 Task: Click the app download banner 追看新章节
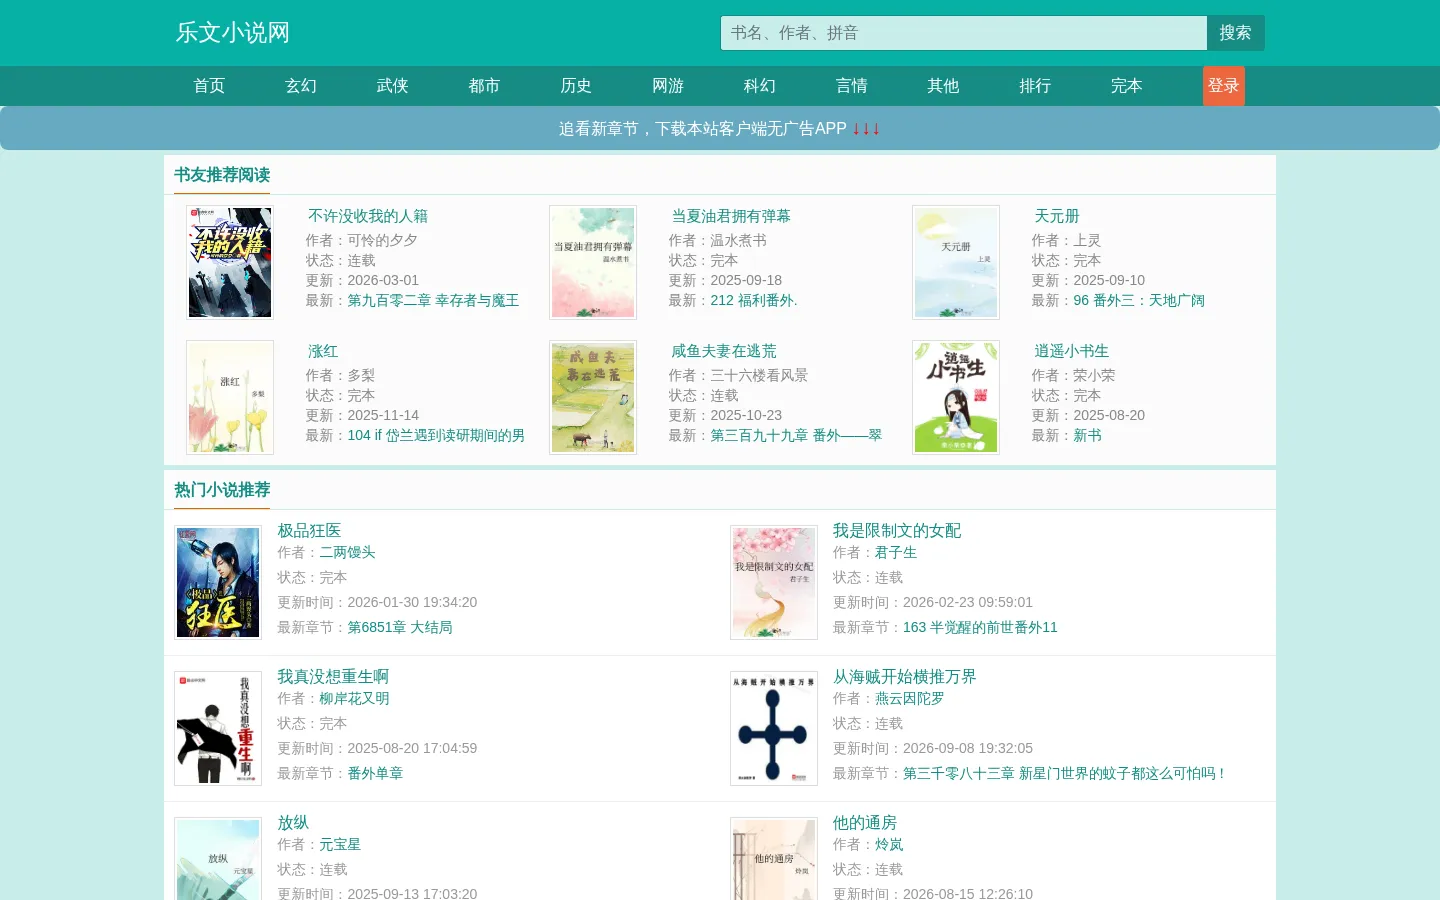[720, 129]
